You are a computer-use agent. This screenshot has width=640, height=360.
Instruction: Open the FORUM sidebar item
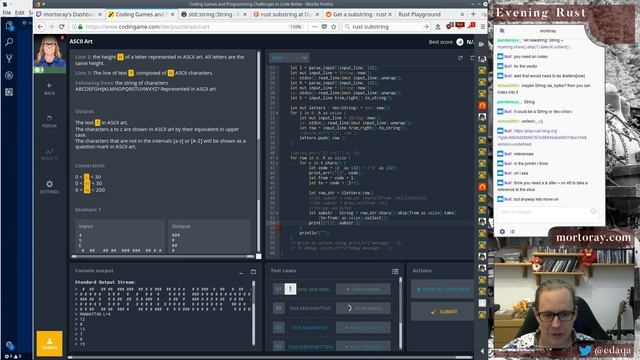coord(49,122)
